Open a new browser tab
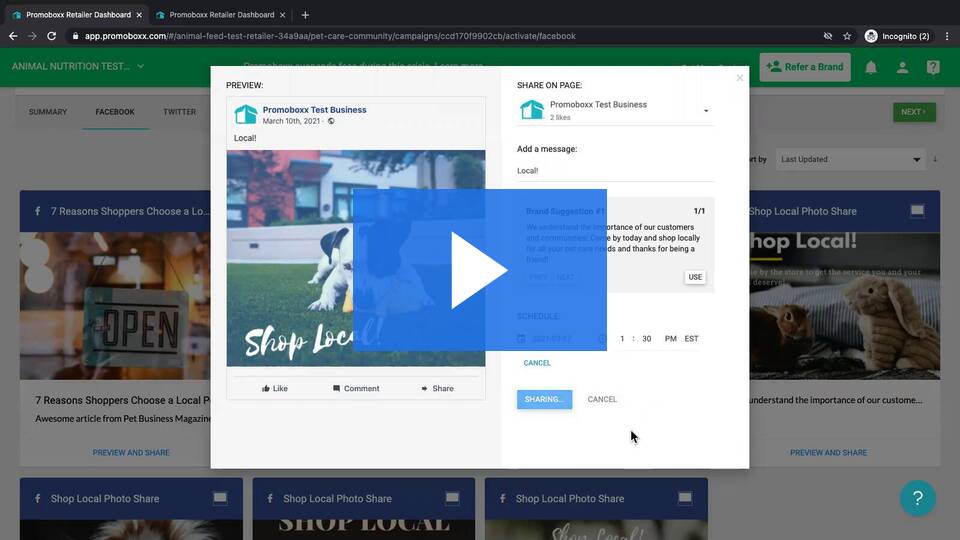The width and height of the screenshot is (960, 540). click(x=305, y=15)
